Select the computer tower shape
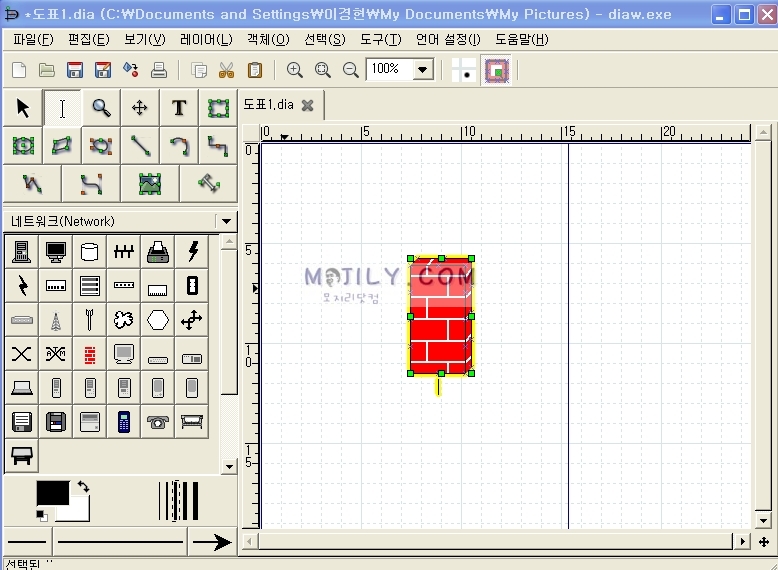Viewport: 778px width, 570px height. 22,252
